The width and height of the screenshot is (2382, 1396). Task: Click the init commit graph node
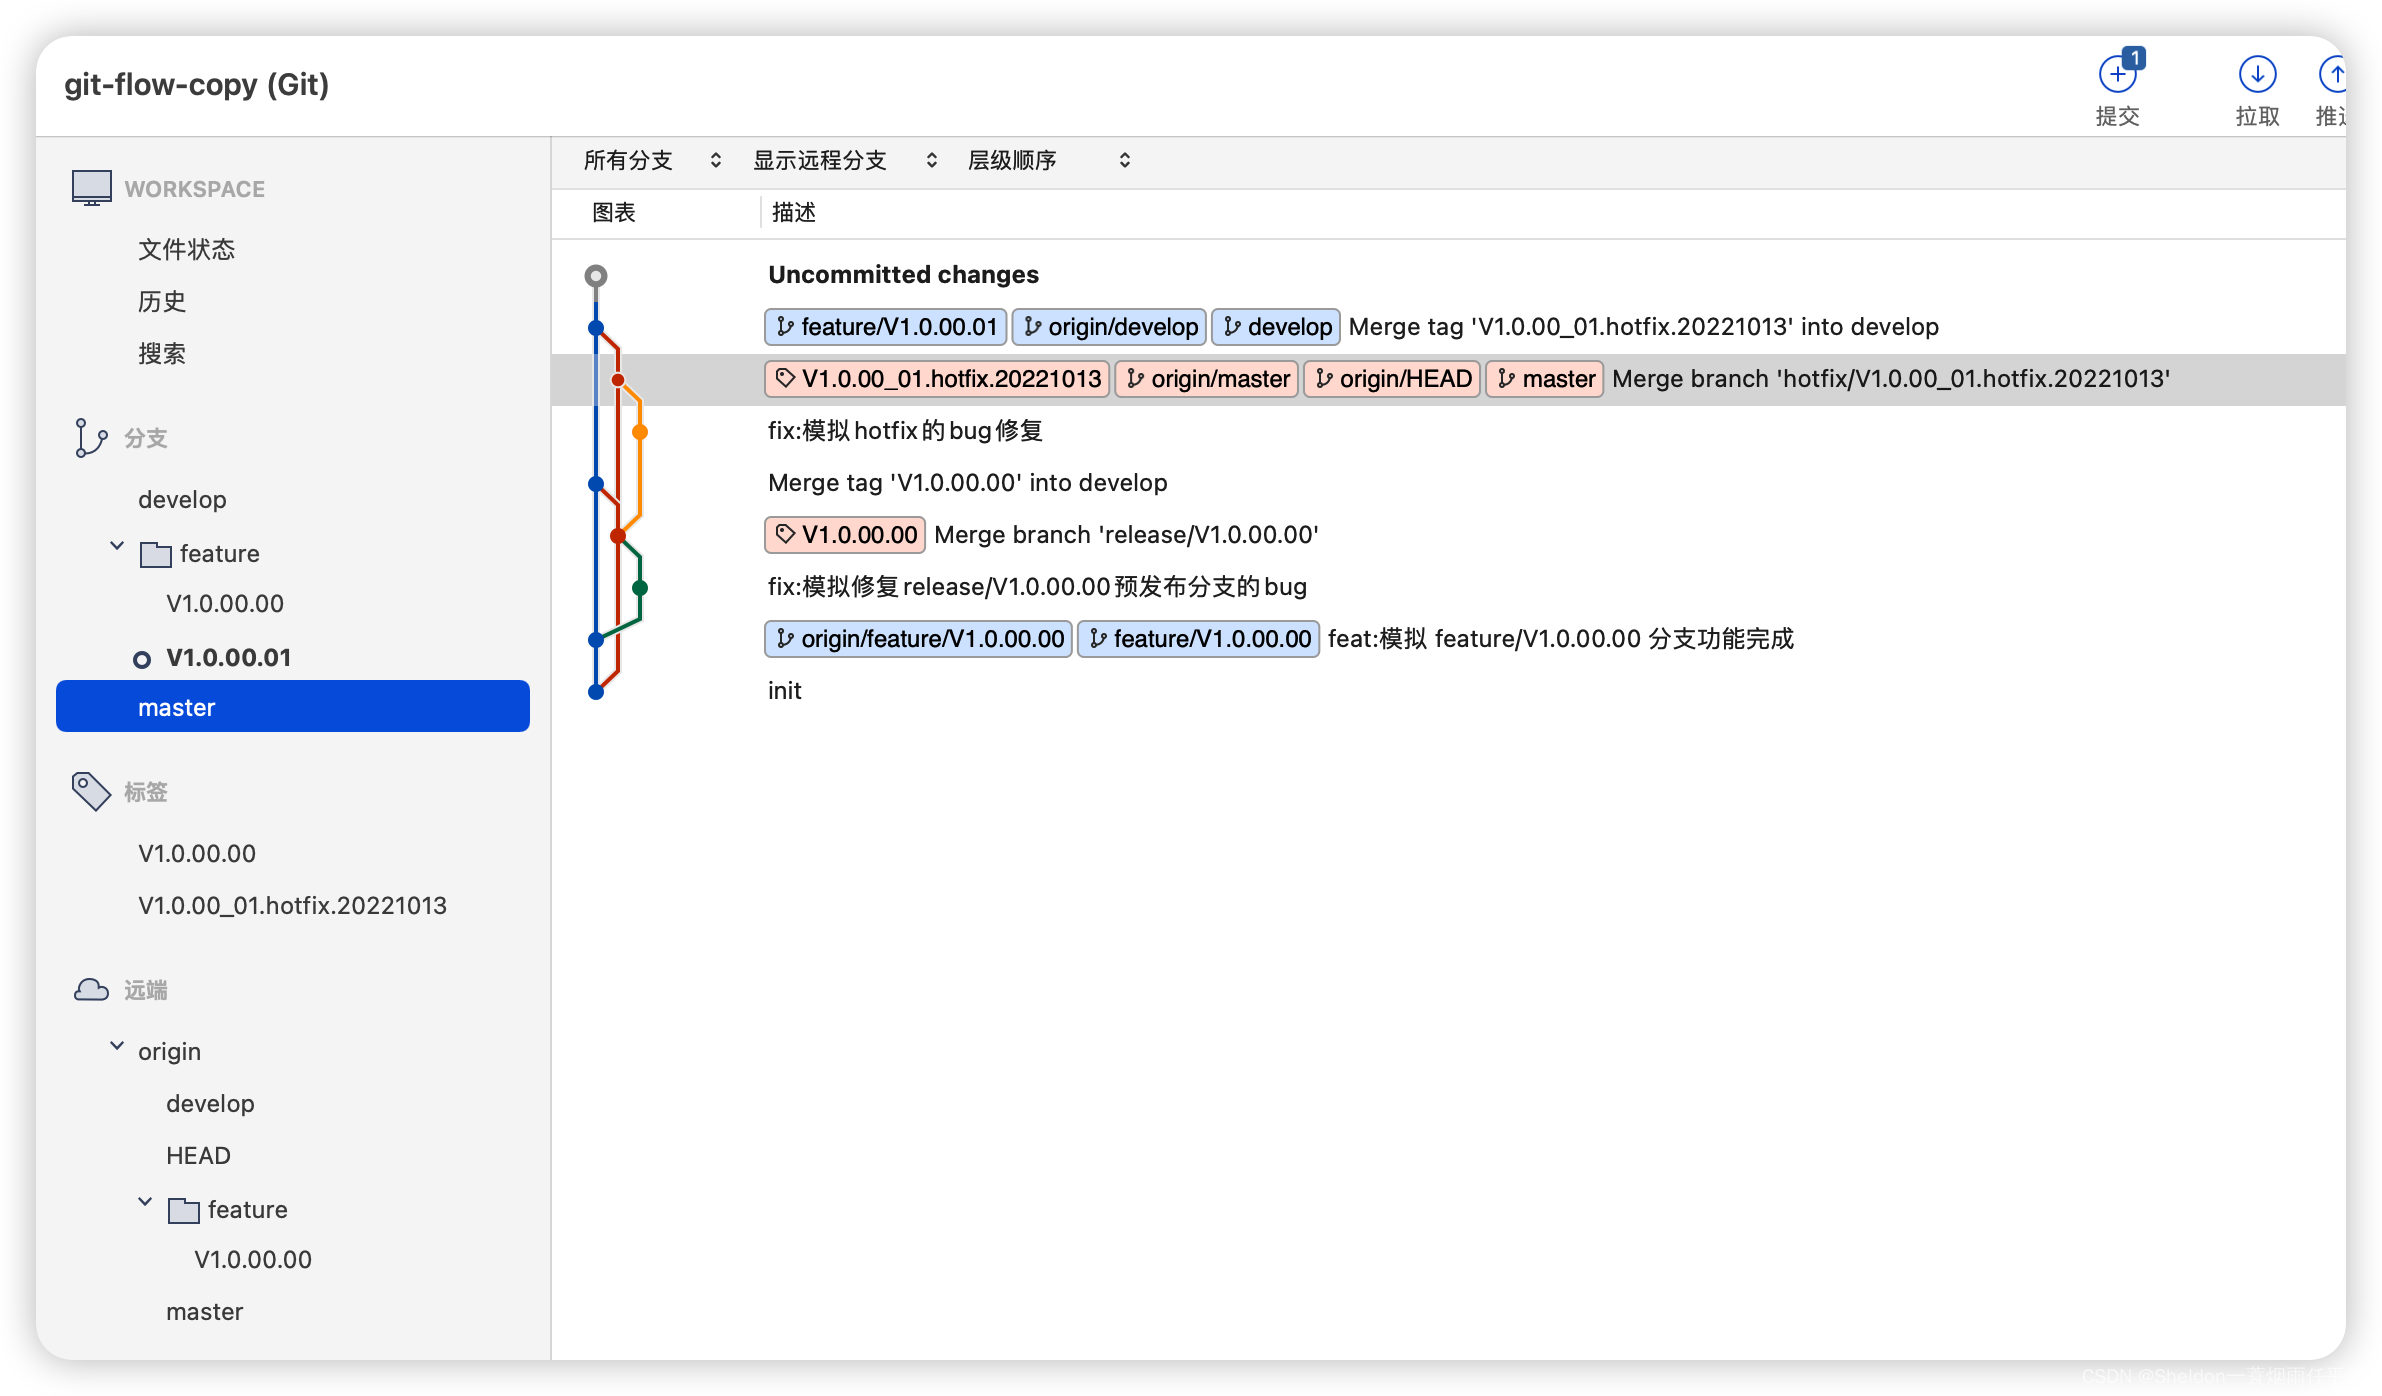tap(596, 692)
